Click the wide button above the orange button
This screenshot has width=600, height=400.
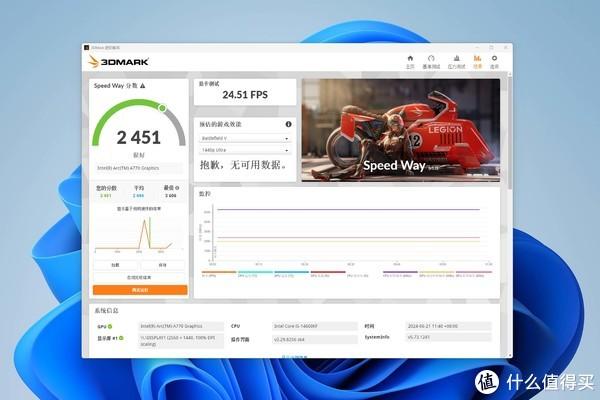140,277
